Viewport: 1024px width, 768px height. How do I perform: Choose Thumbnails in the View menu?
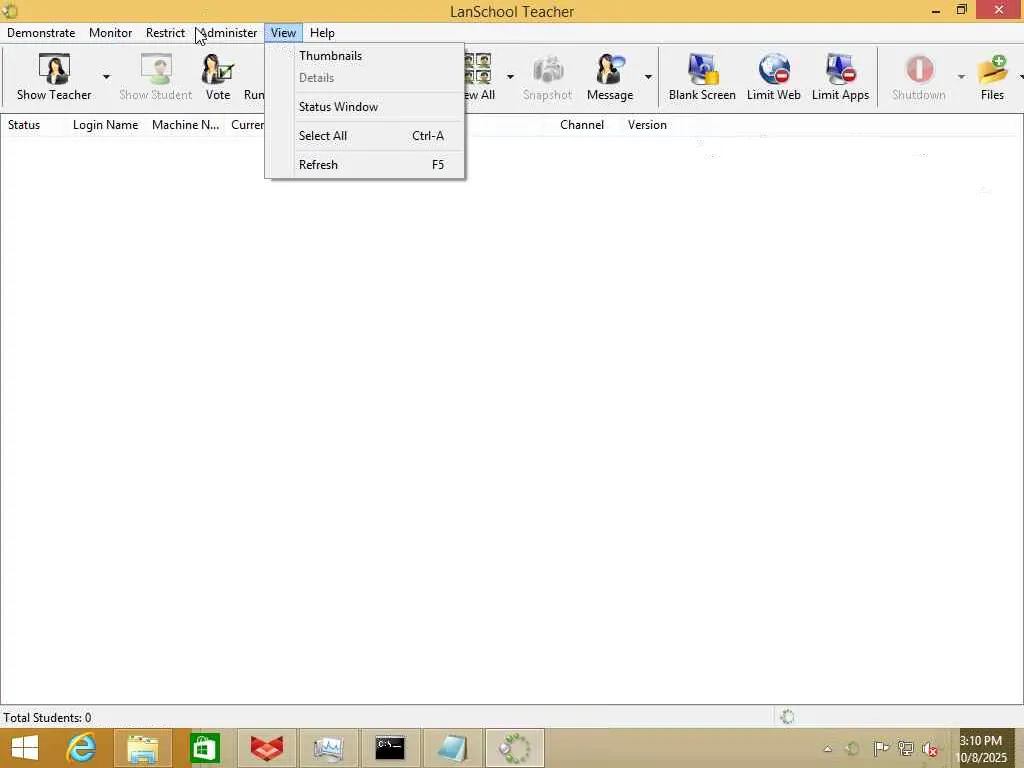coord(365,56)
